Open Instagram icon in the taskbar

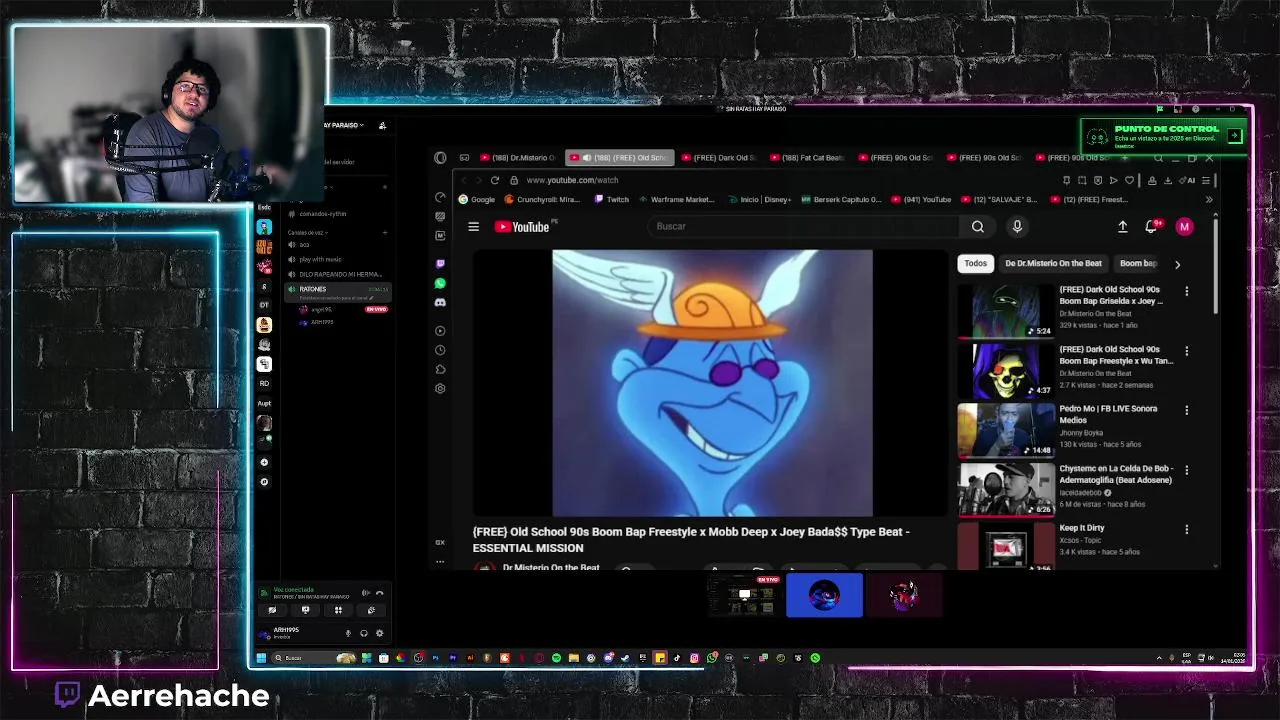coord(694,658)
